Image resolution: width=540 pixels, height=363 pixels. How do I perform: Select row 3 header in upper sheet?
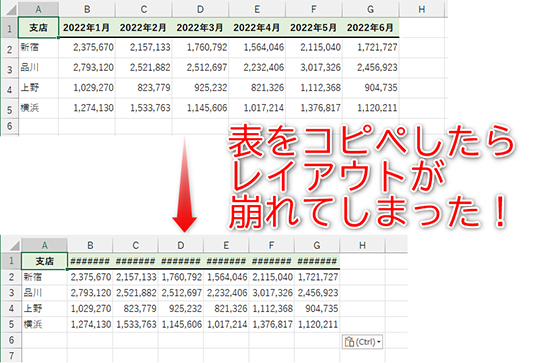(x=10, y=68)
